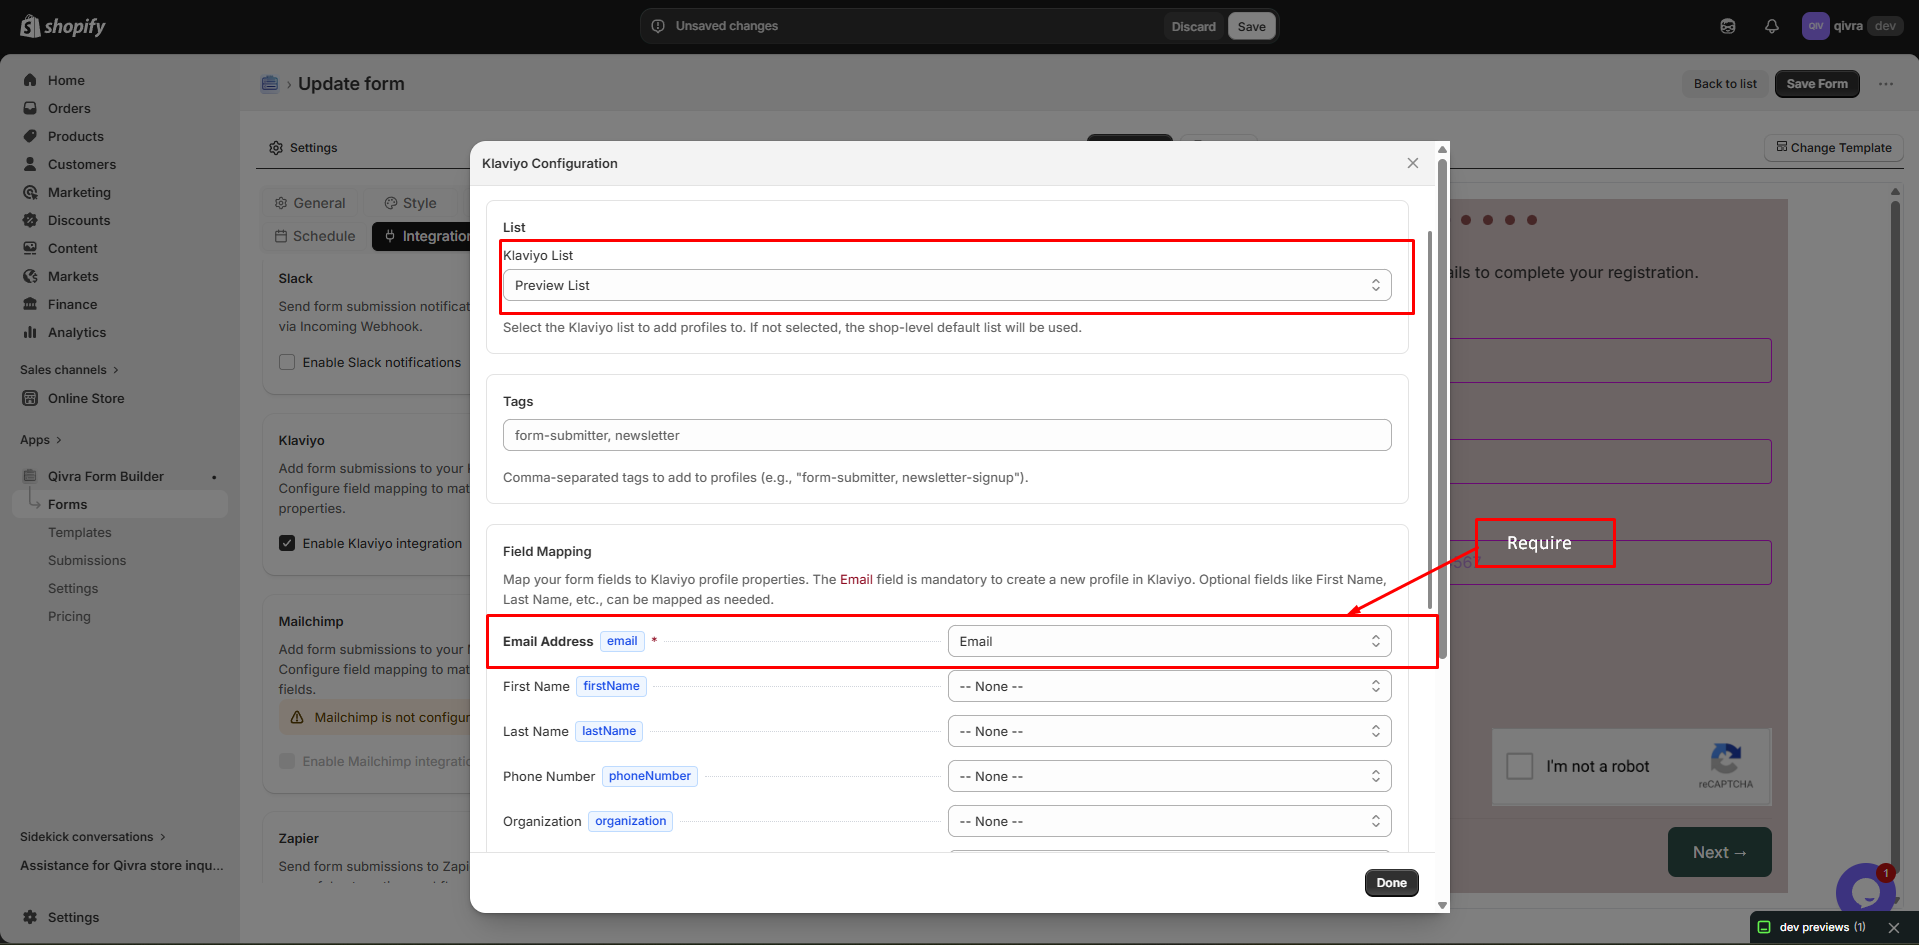Click the firstName field tag
Image resolution: width=1919 pixels, height=945 pixels.
(611, 686)
